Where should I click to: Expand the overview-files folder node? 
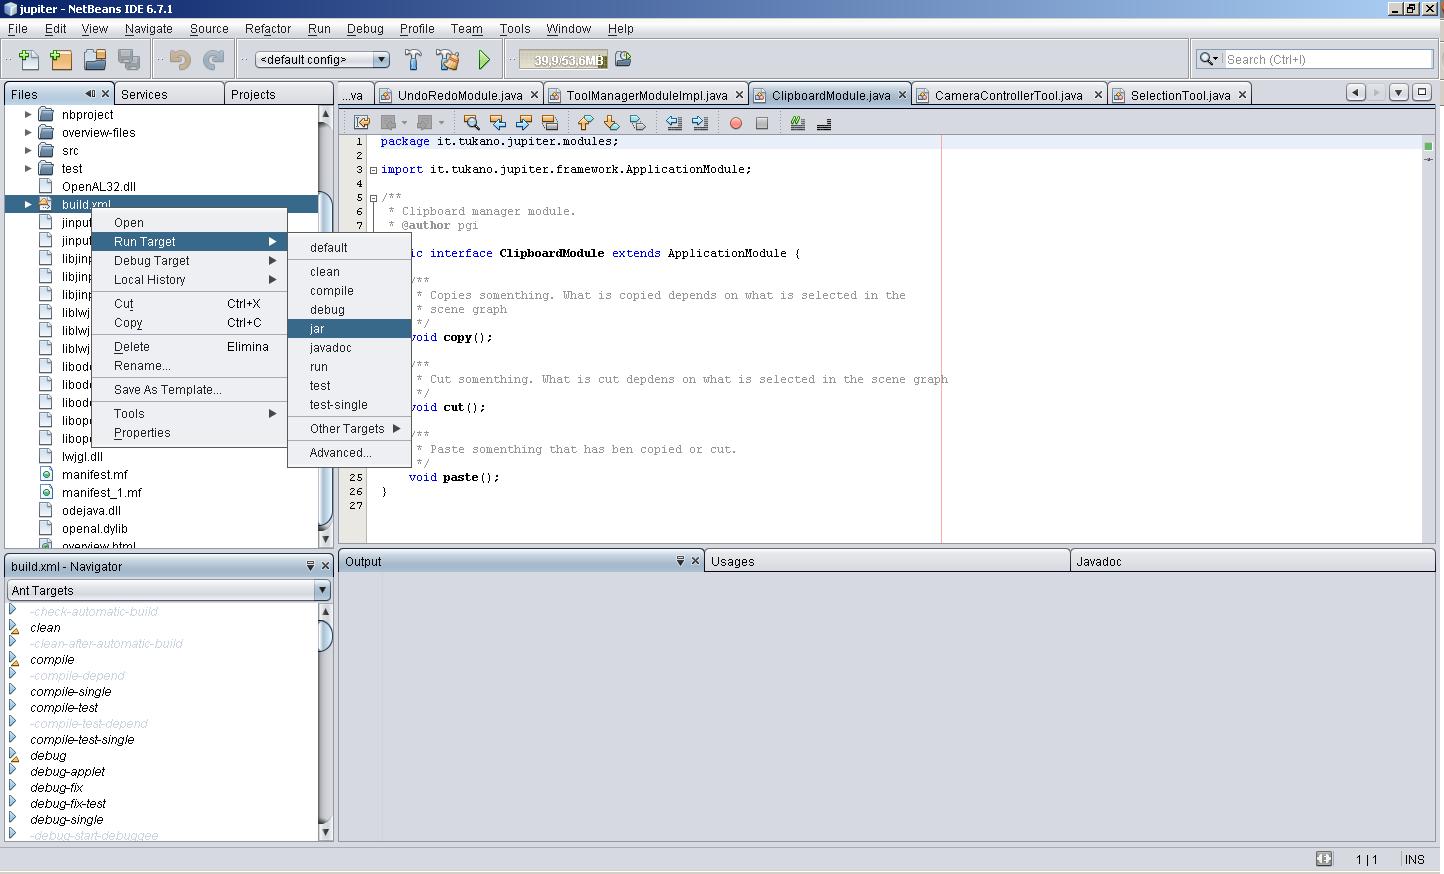28,132
